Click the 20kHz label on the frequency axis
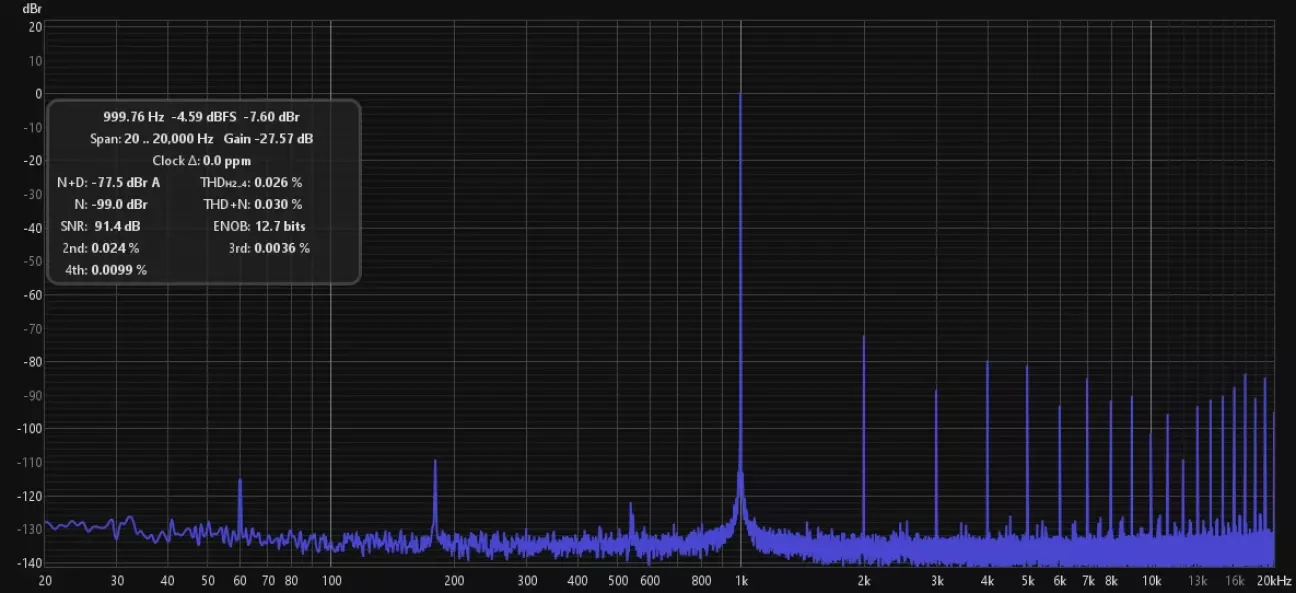This screenshot has height=593, width=1296. click(x=1274, y=581)
